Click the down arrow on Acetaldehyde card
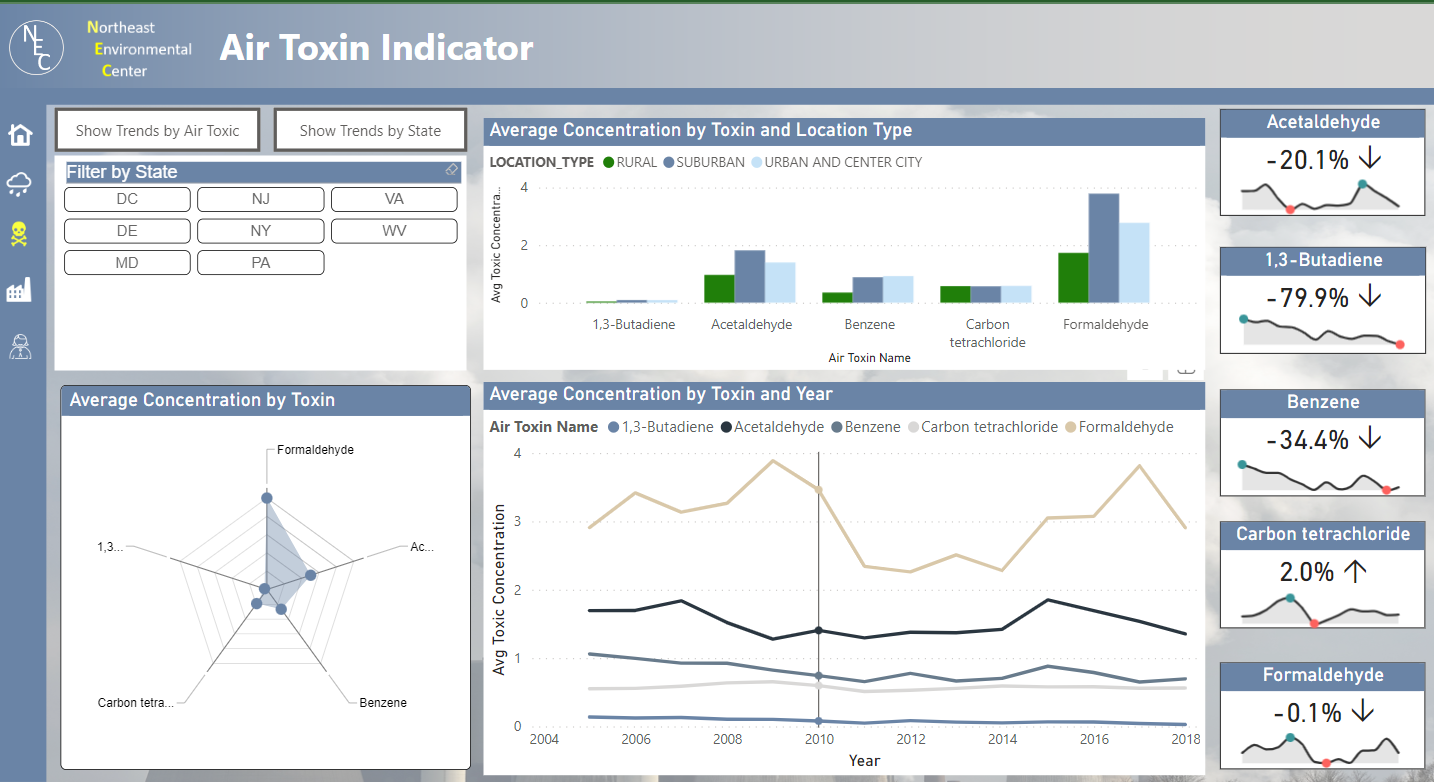The image size is (1434, 782). tap(1371, 160)
